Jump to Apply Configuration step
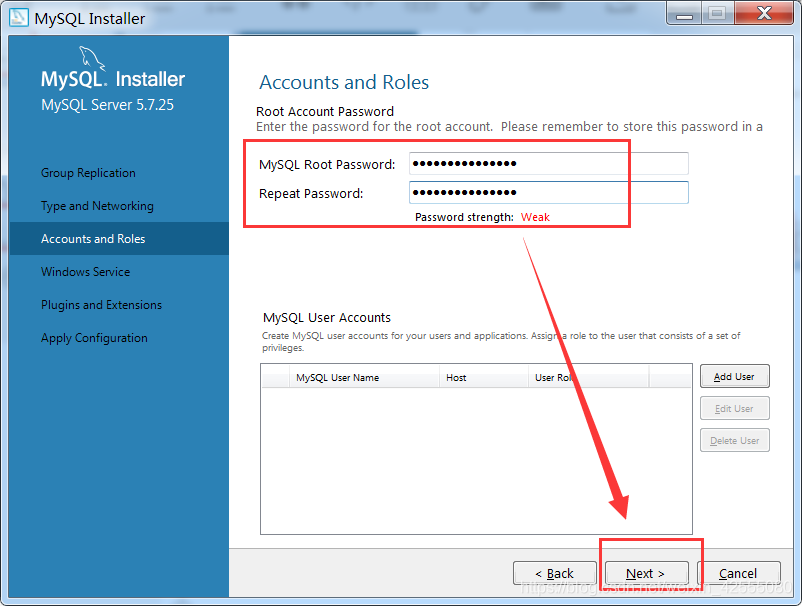Screen dimensions: 802x606 94,338
